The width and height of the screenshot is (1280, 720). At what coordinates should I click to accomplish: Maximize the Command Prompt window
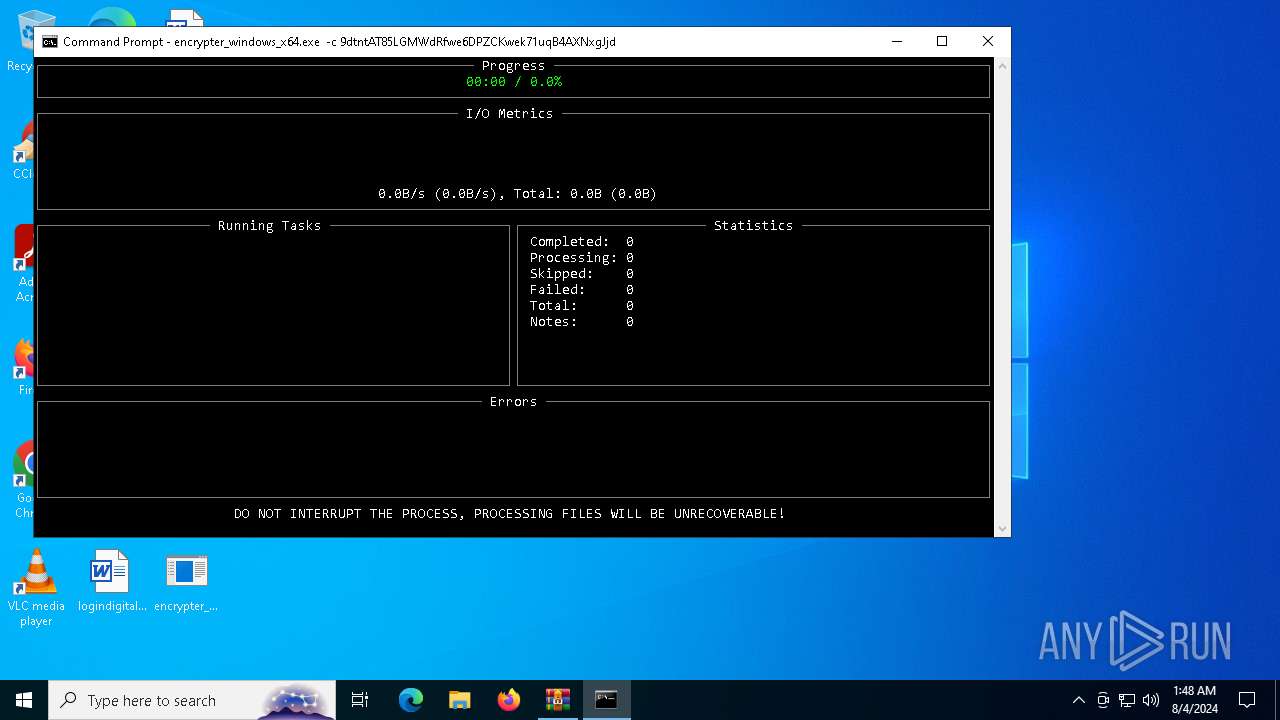[x=942, y=41]
